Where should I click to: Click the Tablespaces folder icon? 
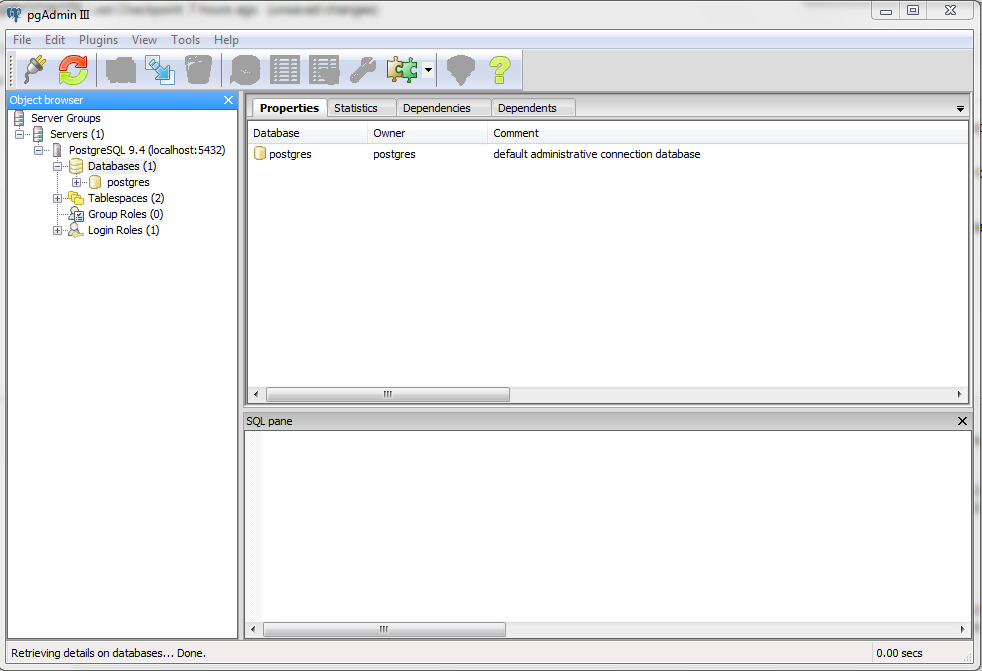[76, 198]
